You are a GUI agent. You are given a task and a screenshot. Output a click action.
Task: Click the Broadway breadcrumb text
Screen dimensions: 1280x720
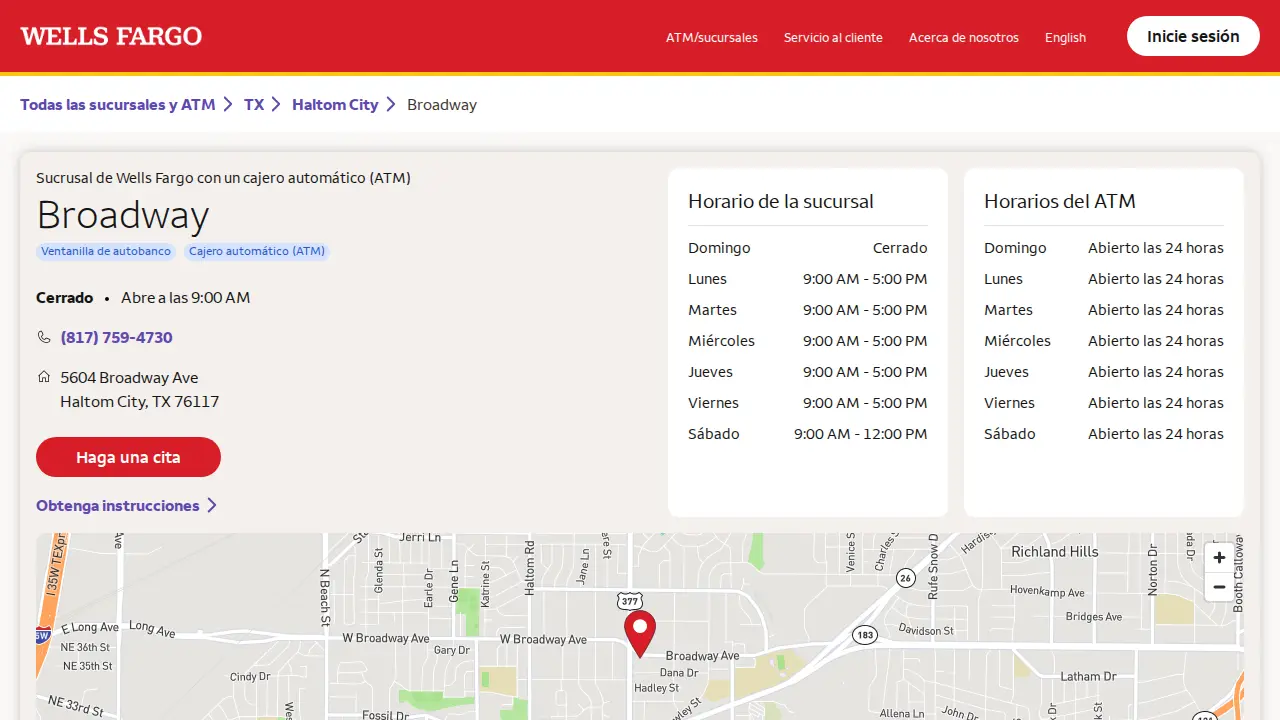click(x=442, y=104)
